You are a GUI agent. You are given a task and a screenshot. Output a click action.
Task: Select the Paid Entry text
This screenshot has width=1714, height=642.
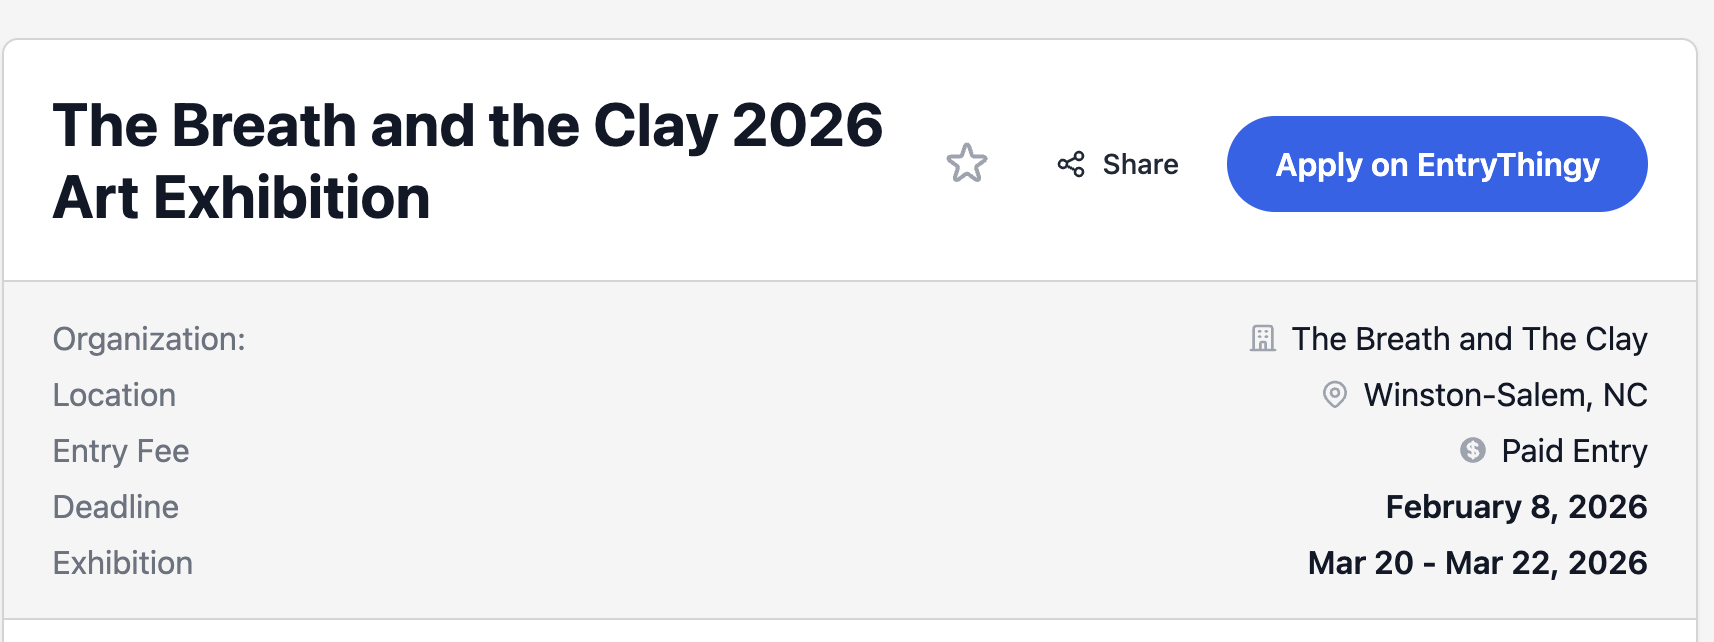(x=1573, y=451)
